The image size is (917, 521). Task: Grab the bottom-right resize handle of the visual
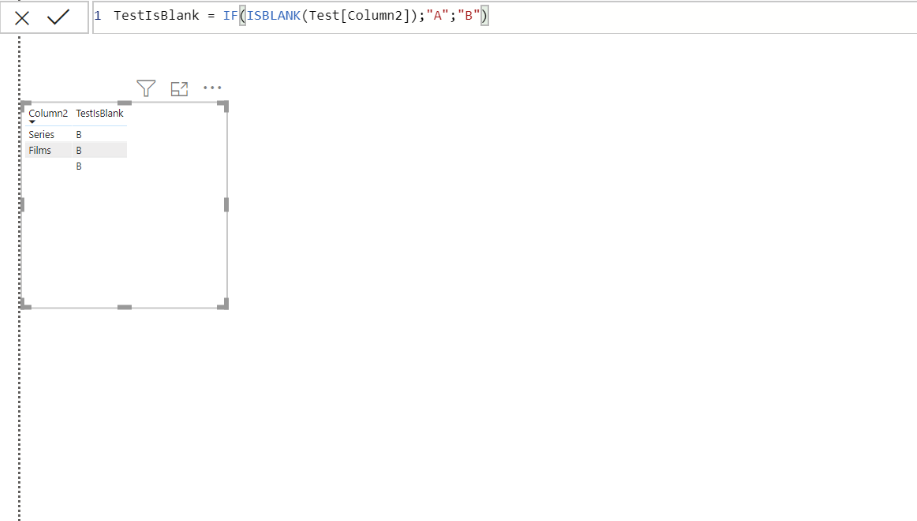pyautogui.click(x=223, y=304)
